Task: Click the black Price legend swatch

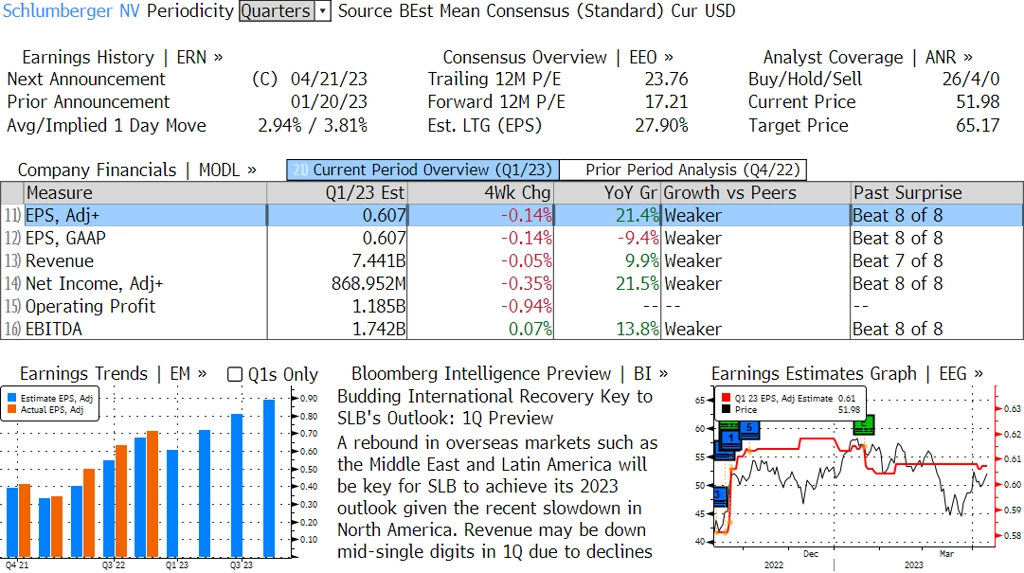Action: 726,410
